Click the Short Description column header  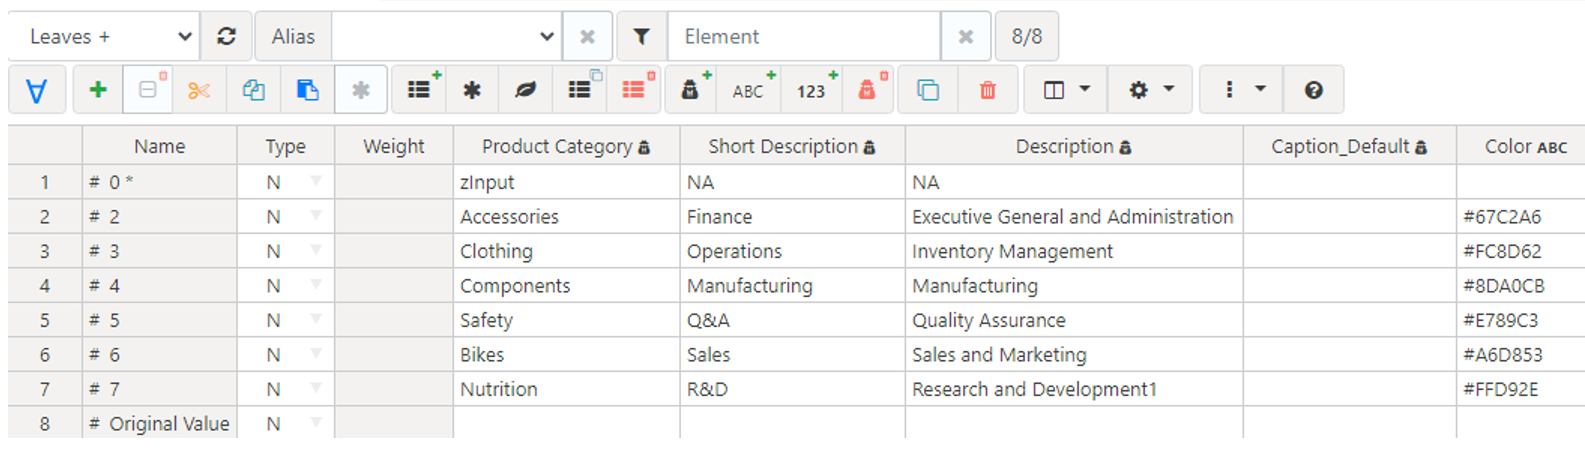793,146
